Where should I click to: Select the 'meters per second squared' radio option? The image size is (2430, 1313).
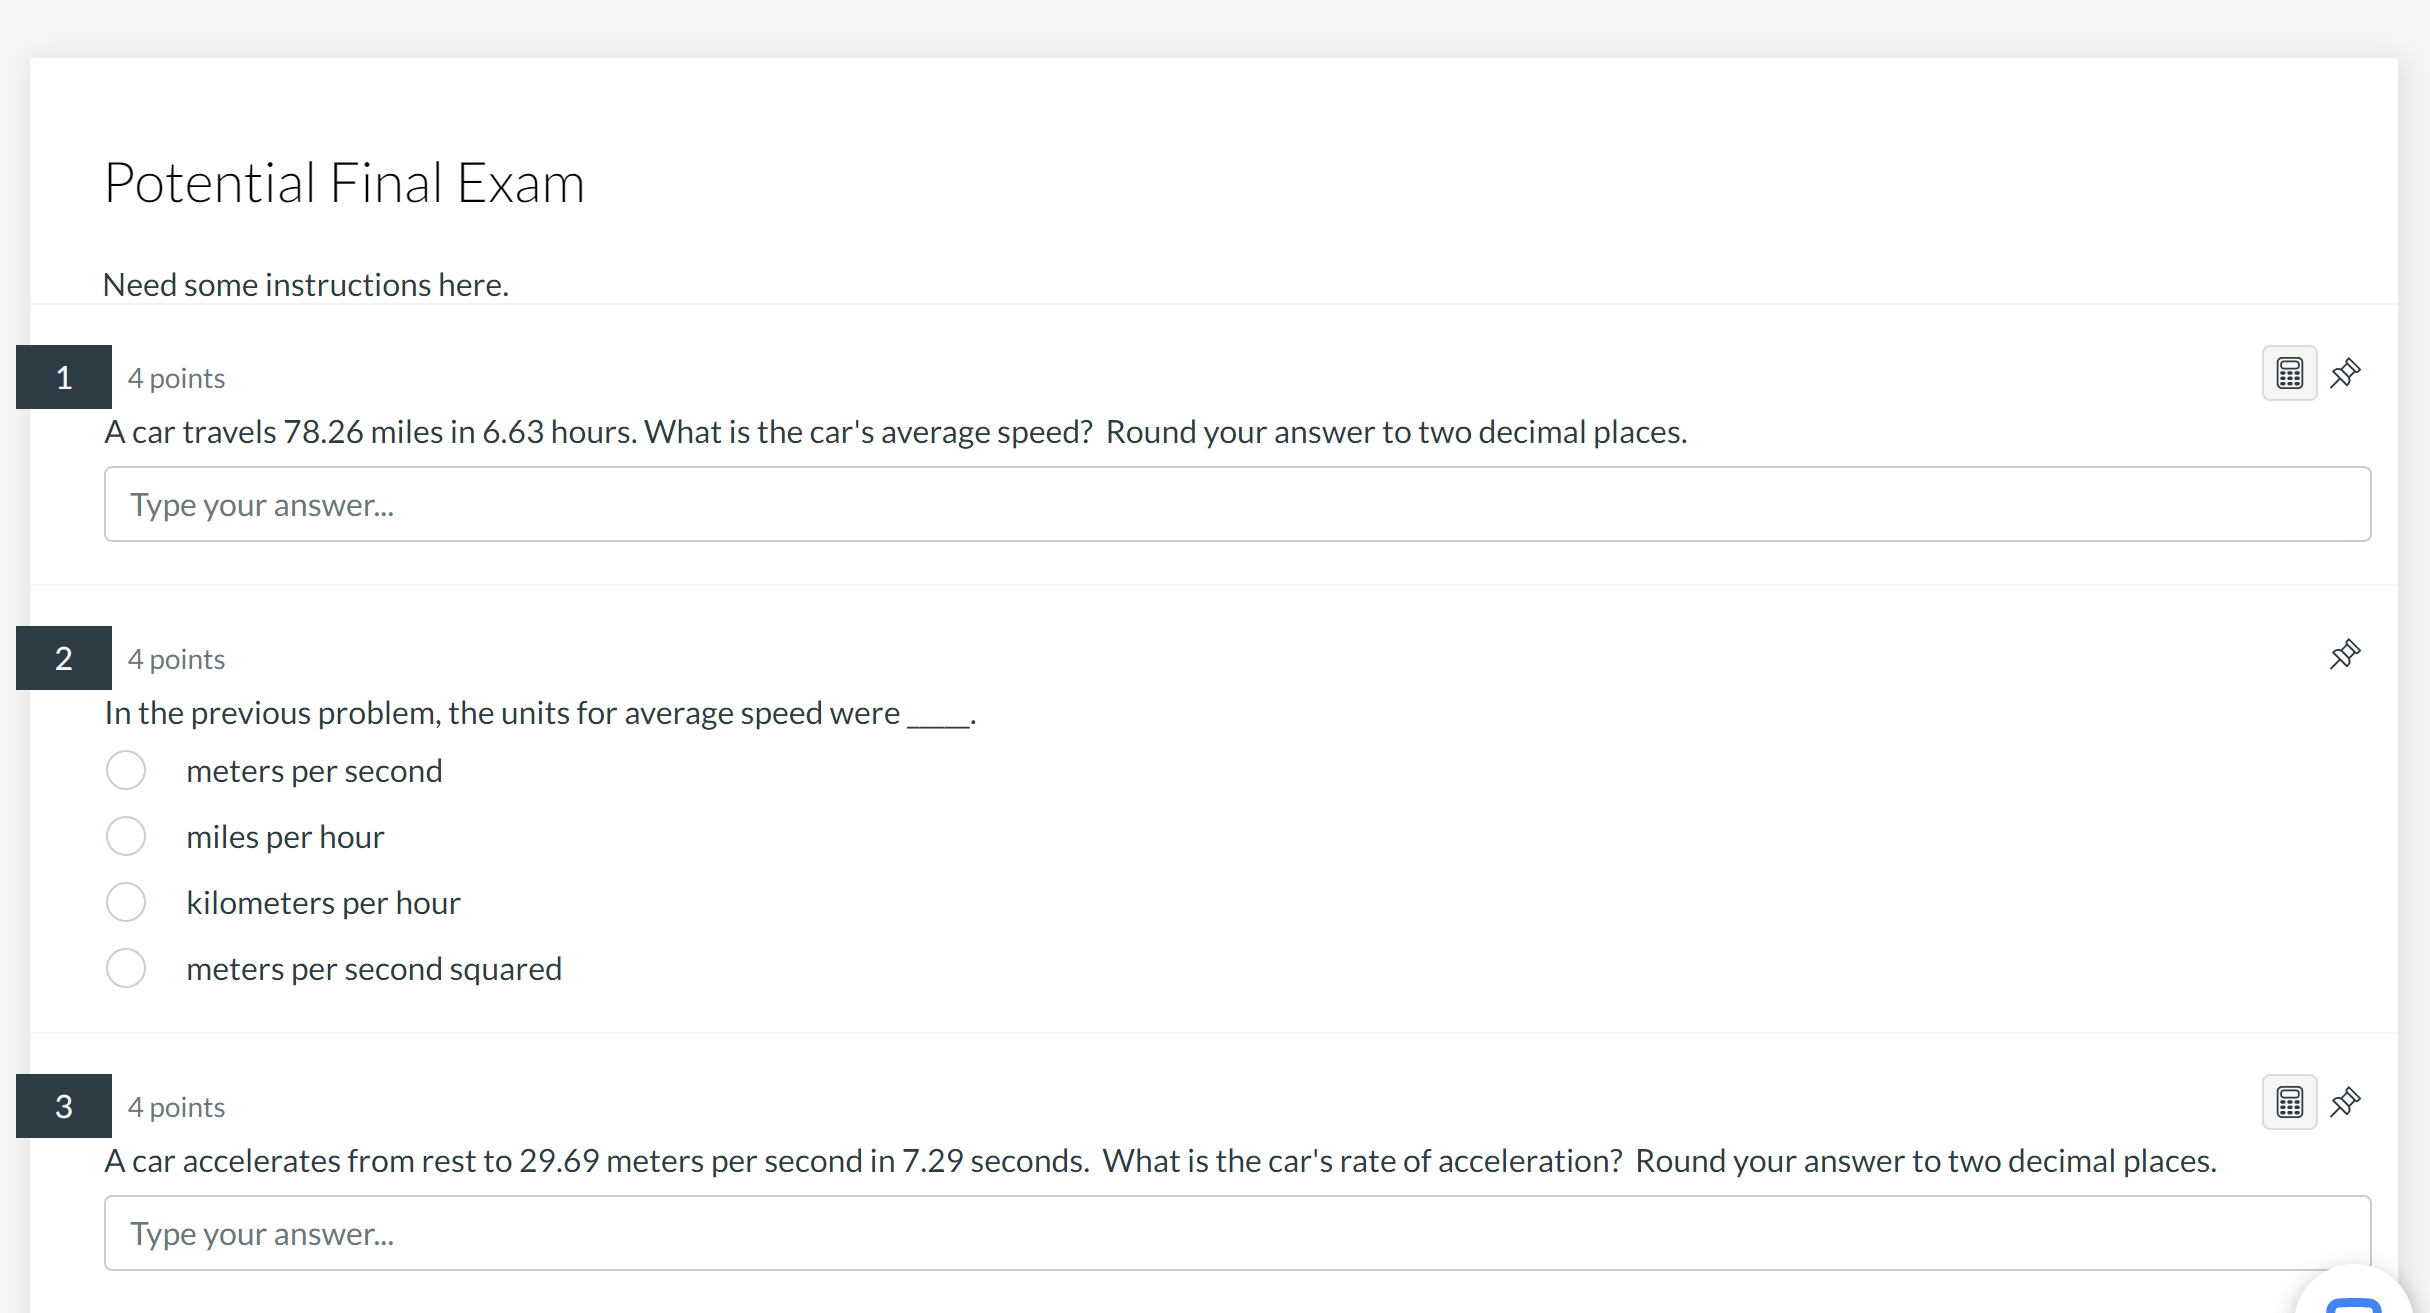click(126, 969)
